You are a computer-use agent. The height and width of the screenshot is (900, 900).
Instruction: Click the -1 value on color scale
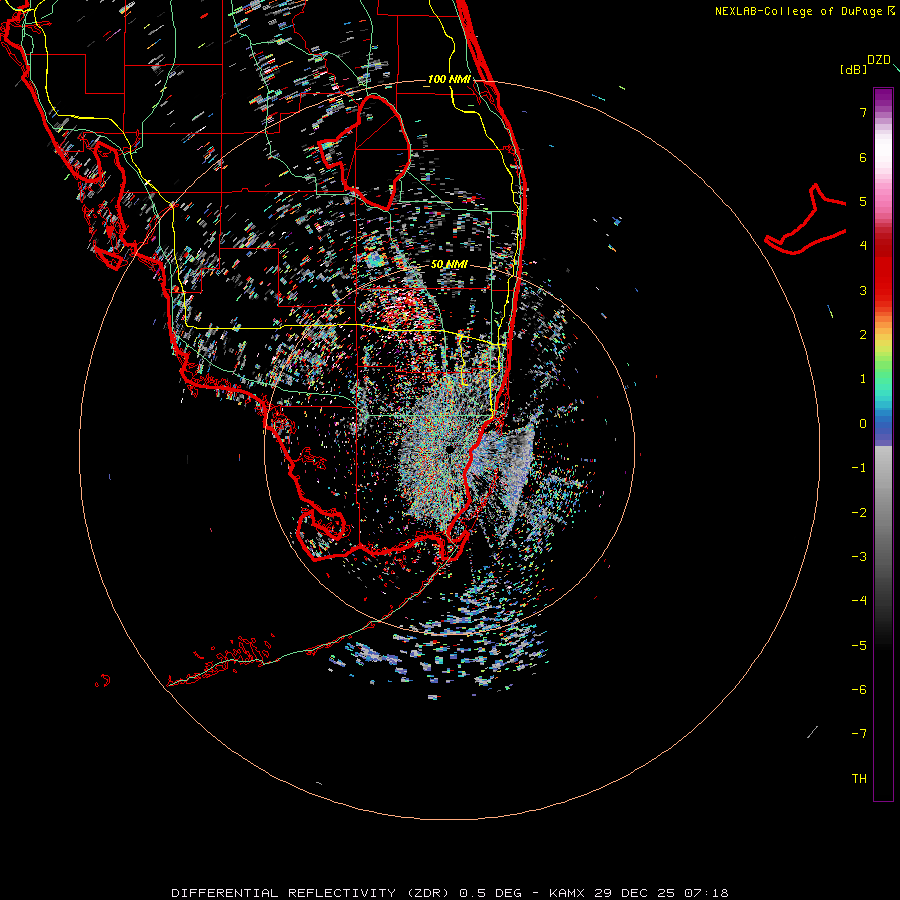click(x=859, y=468)
